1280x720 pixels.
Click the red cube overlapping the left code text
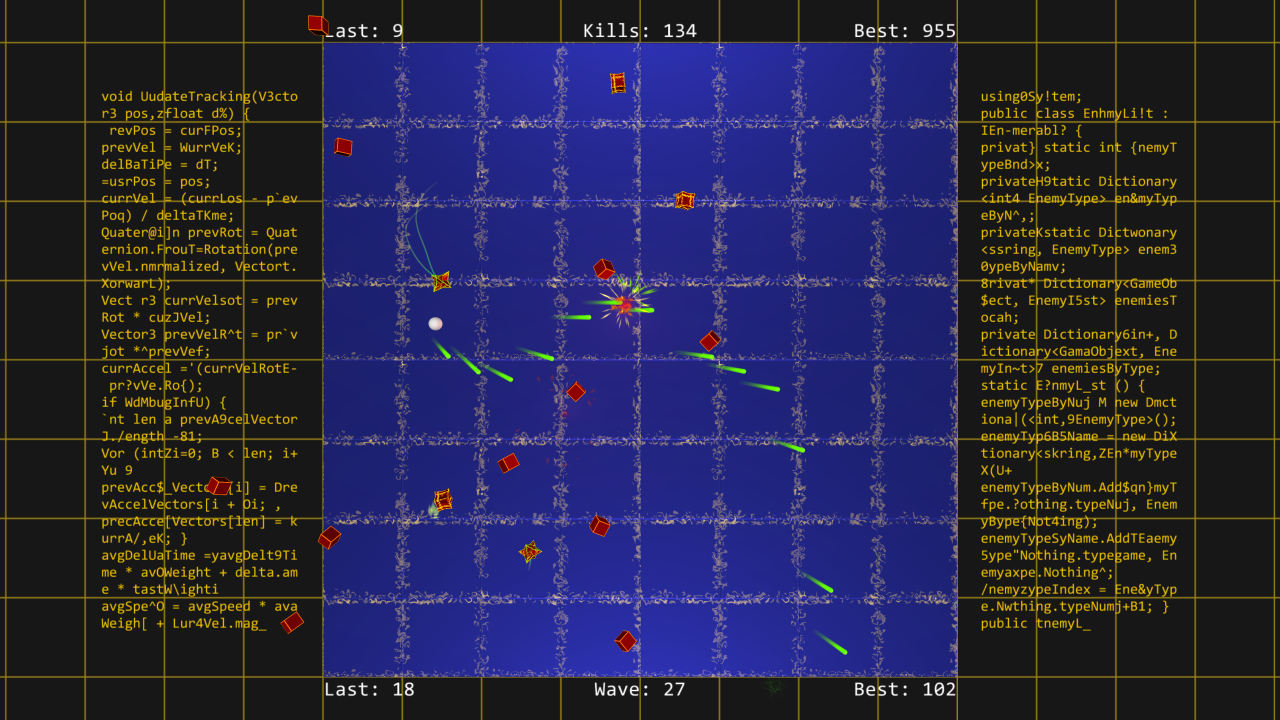pos(219,486)
